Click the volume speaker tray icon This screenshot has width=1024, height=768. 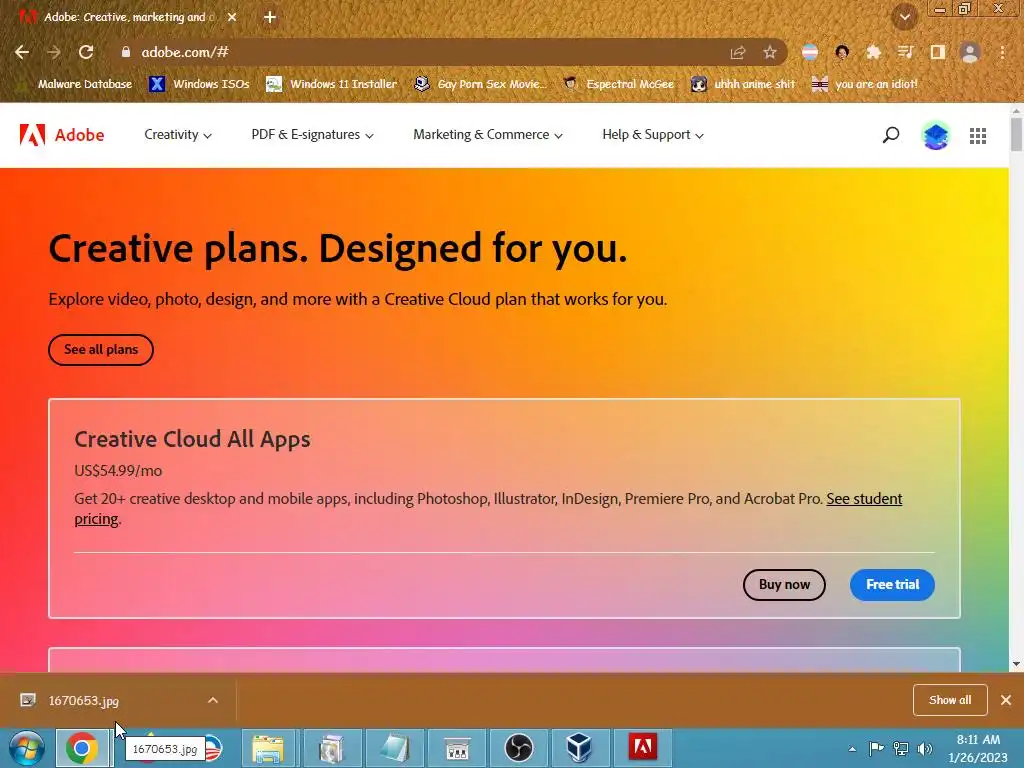(x=925, y=749)
